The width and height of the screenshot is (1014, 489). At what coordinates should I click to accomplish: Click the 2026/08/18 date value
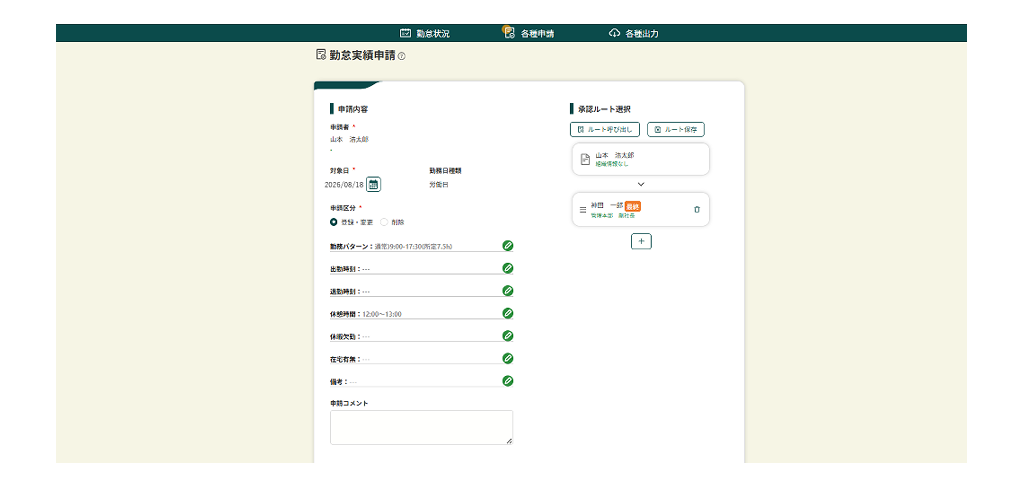[x=344, y=184]
